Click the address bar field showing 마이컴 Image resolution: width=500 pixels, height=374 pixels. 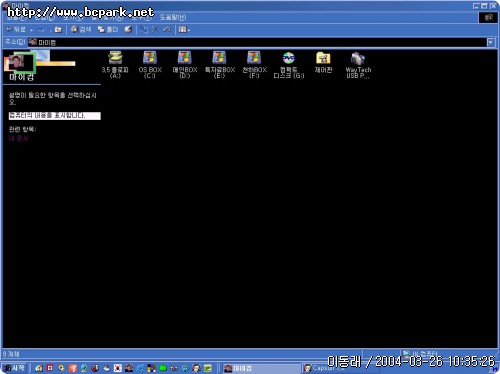coord(257,42)
